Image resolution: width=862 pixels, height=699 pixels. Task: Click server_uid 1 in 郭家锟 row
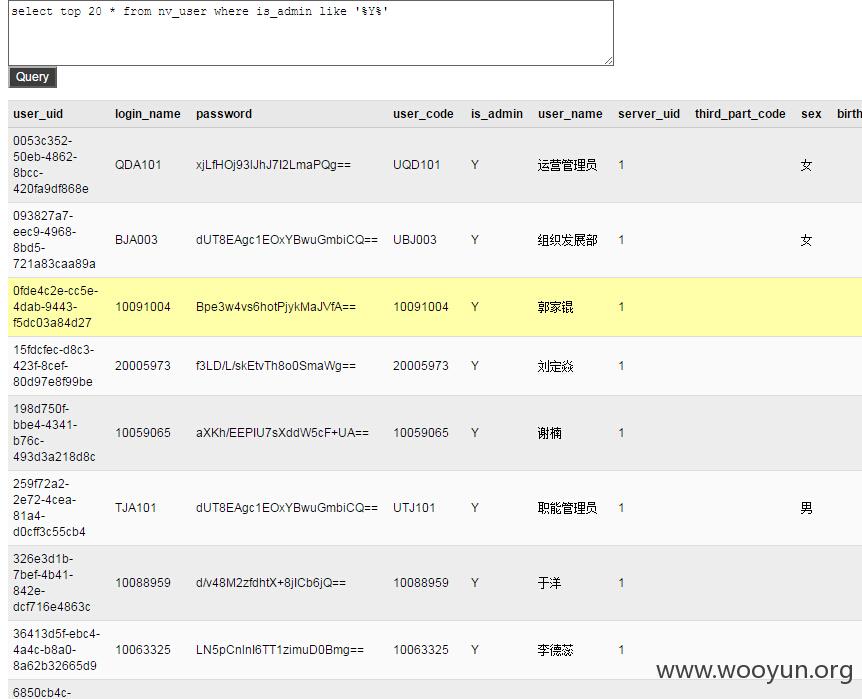pyautogui.click(x=621, y=307)
